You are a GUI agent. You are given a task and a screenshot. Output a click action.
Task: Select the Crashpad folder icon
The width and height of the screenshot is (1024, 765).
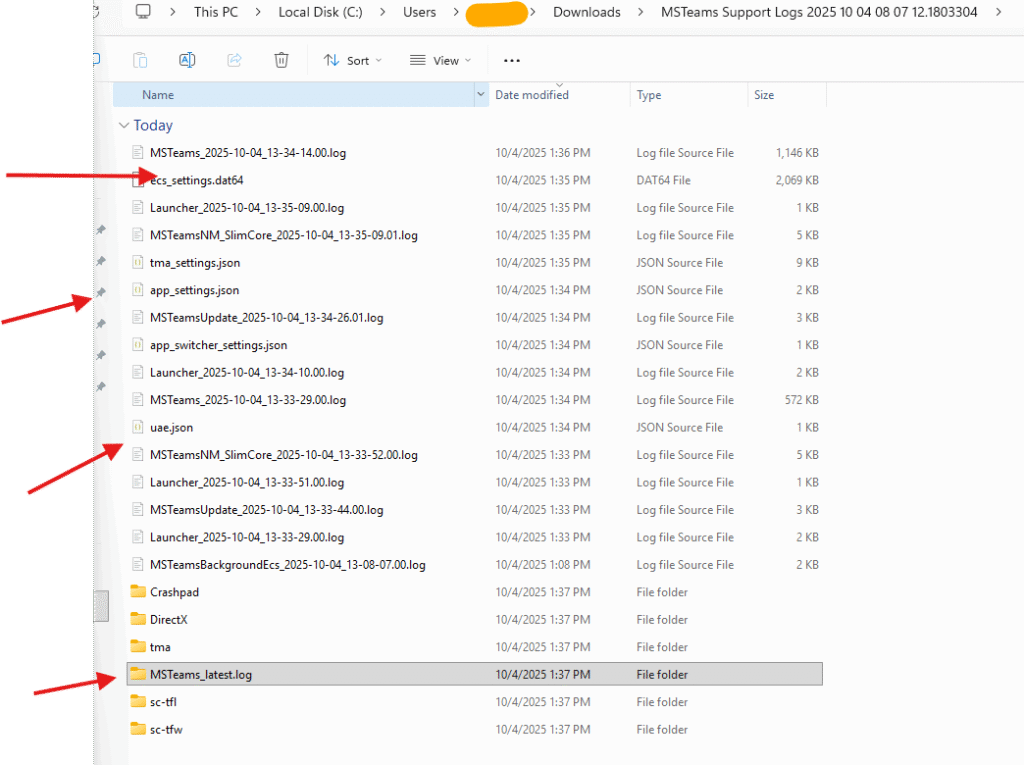click(138, 592)
